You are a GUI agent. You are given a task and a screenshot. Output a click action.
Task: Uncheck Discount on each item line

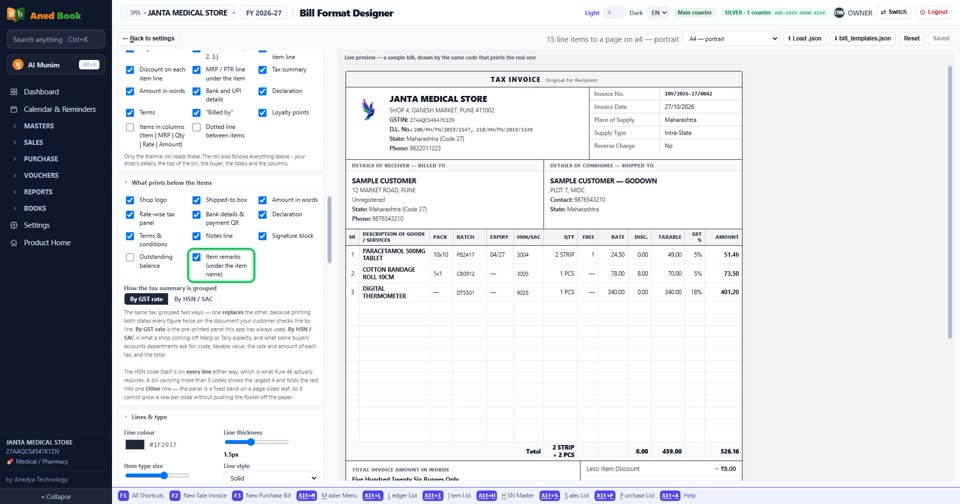pos(130,70)
